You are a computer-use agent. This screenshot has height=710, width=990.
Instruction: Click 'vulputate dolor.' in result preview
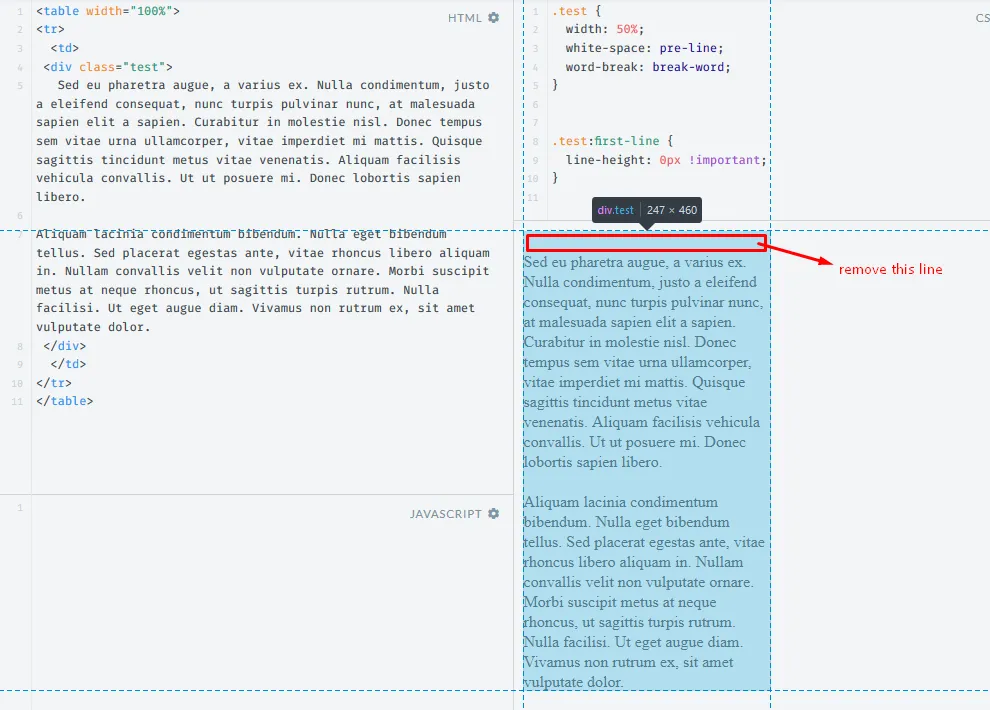[x=574, y=682]
